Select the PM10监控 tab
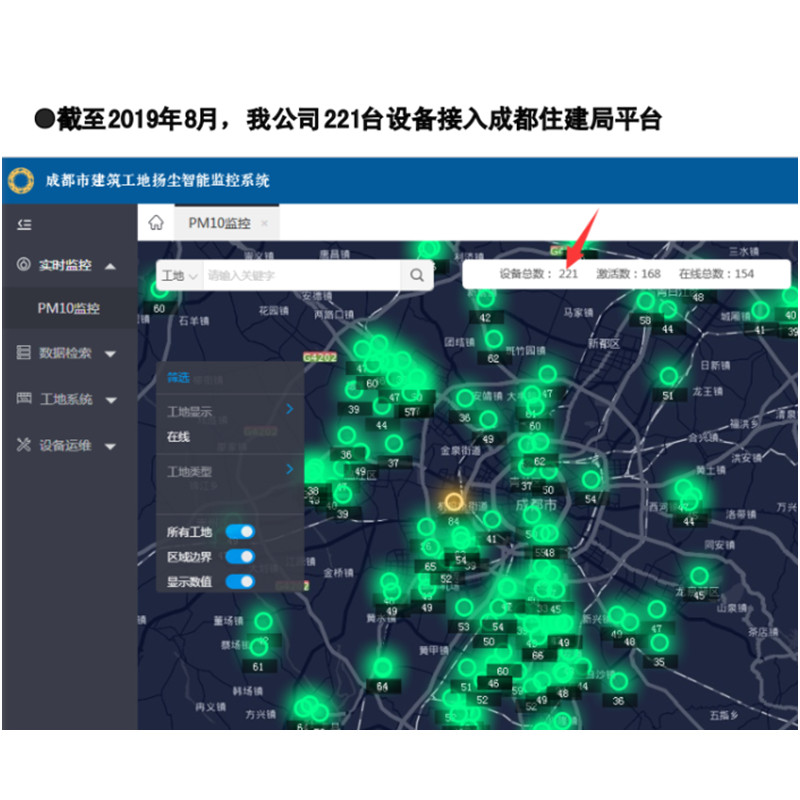The image size is (800, 800). point(220,222)
